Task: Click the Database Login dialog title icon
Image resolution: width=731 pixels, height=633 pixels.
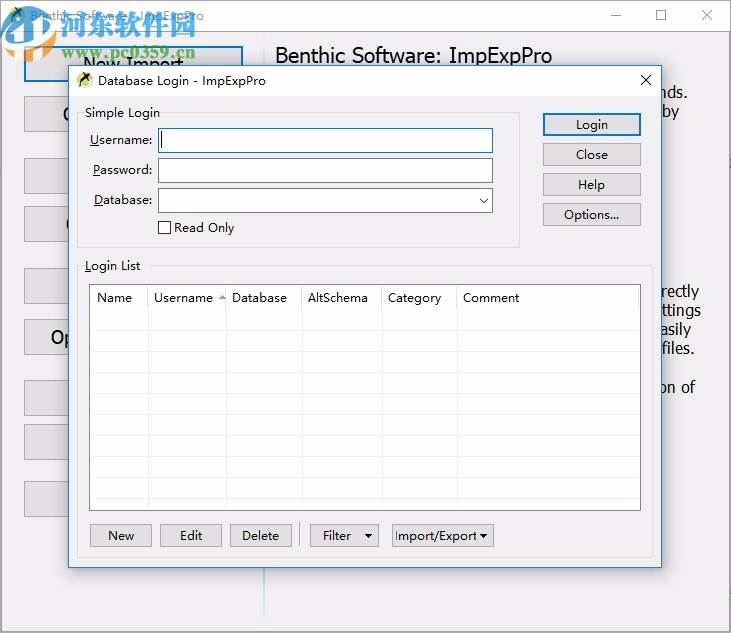Action: point(85,80)
